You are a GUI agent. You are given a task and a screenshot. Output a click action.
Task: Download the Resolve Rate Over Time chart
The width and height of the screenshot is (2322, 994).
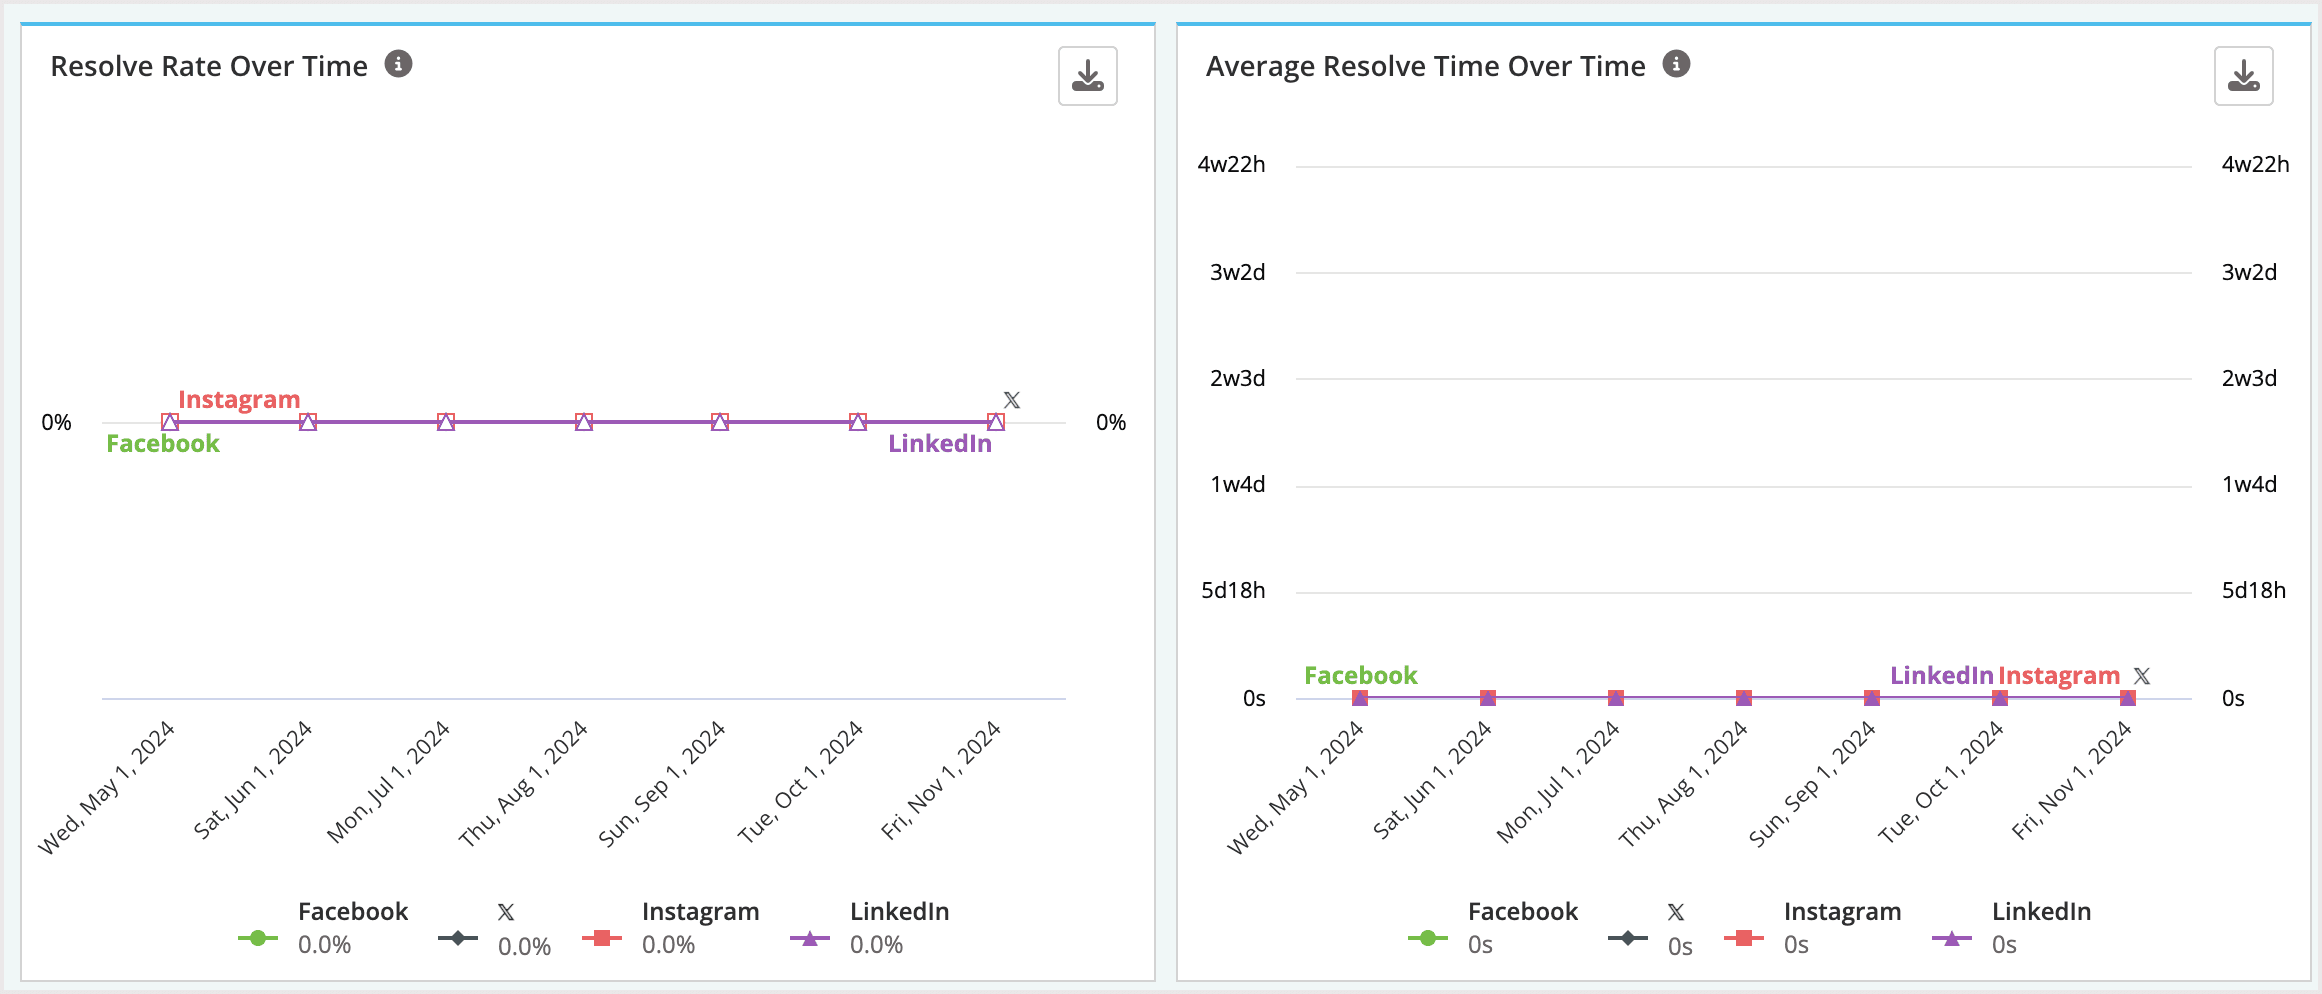click(1088, 77)
